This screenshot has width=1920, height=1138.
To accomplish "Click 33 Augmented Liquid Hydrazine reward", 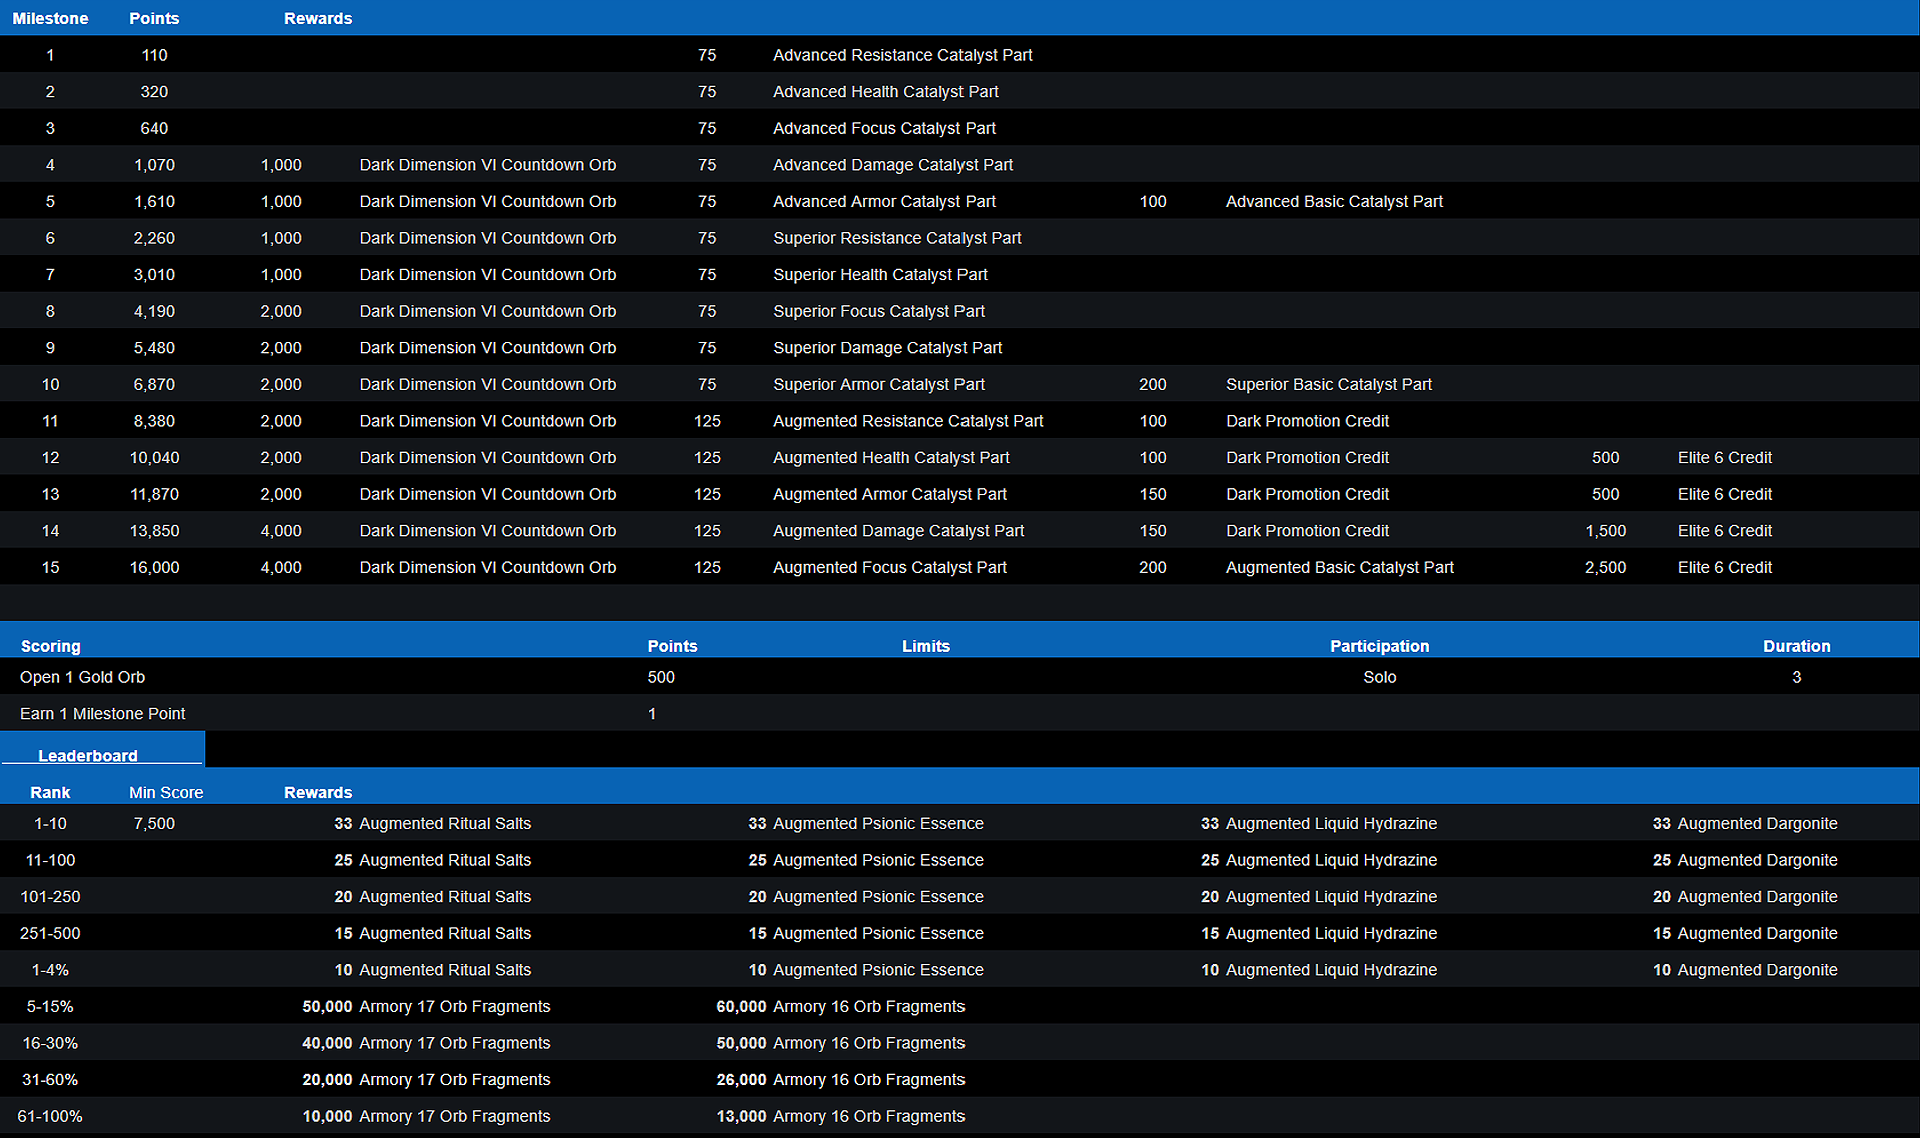I will click(x=1319, y=823).
